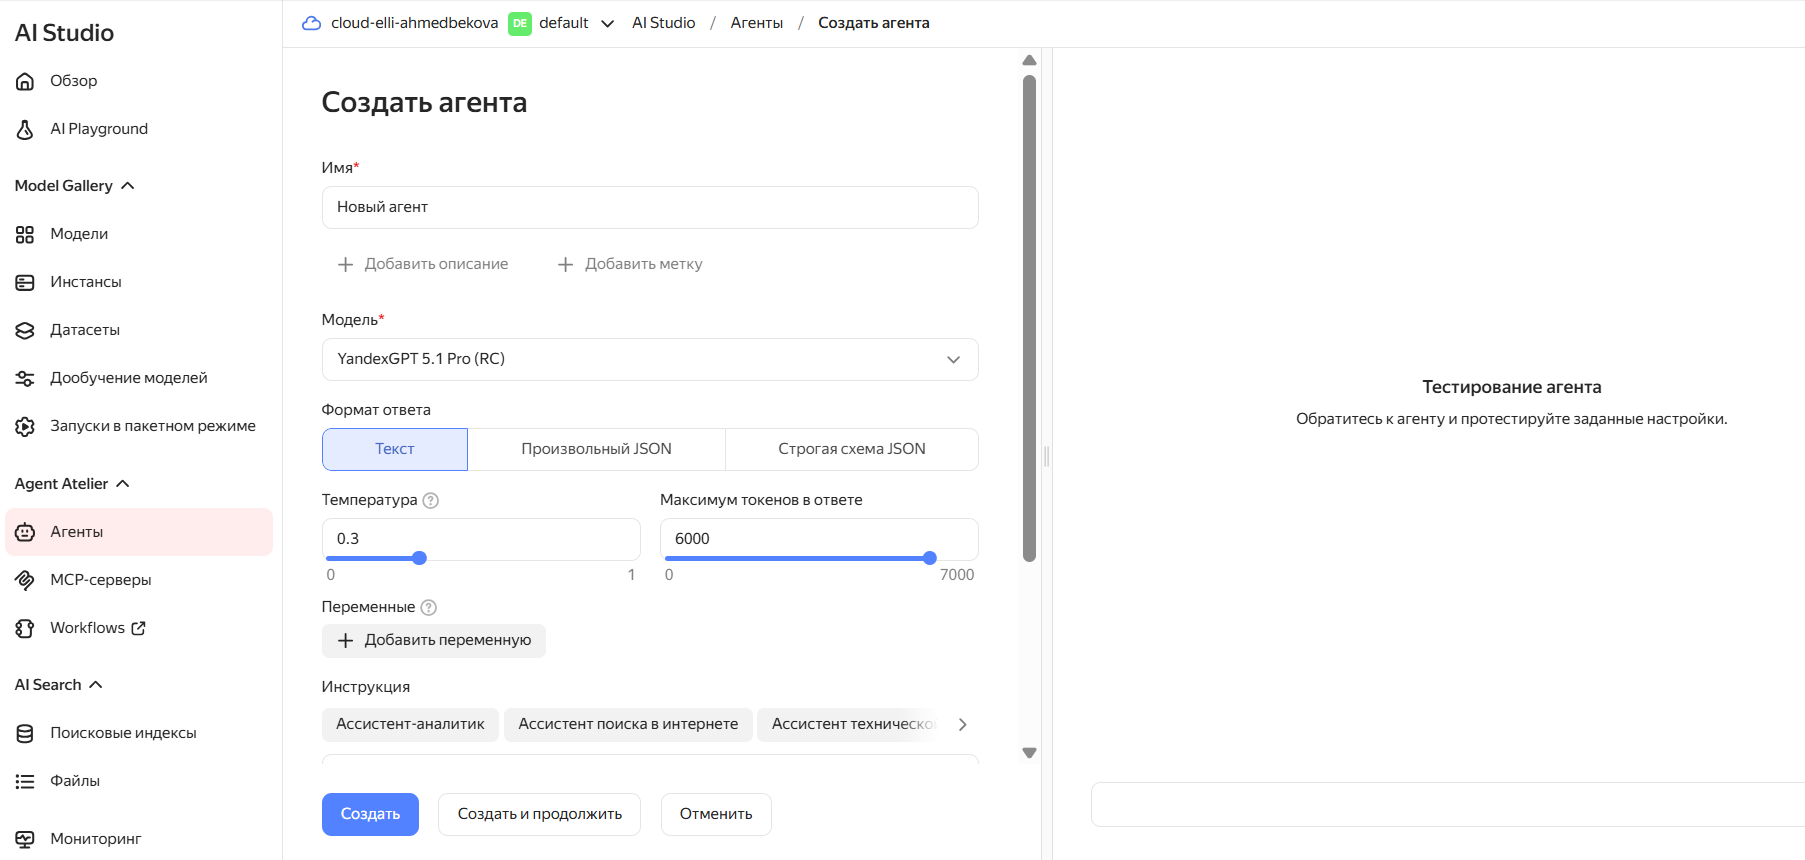Click the Инстансы server icon

point(25,282)
